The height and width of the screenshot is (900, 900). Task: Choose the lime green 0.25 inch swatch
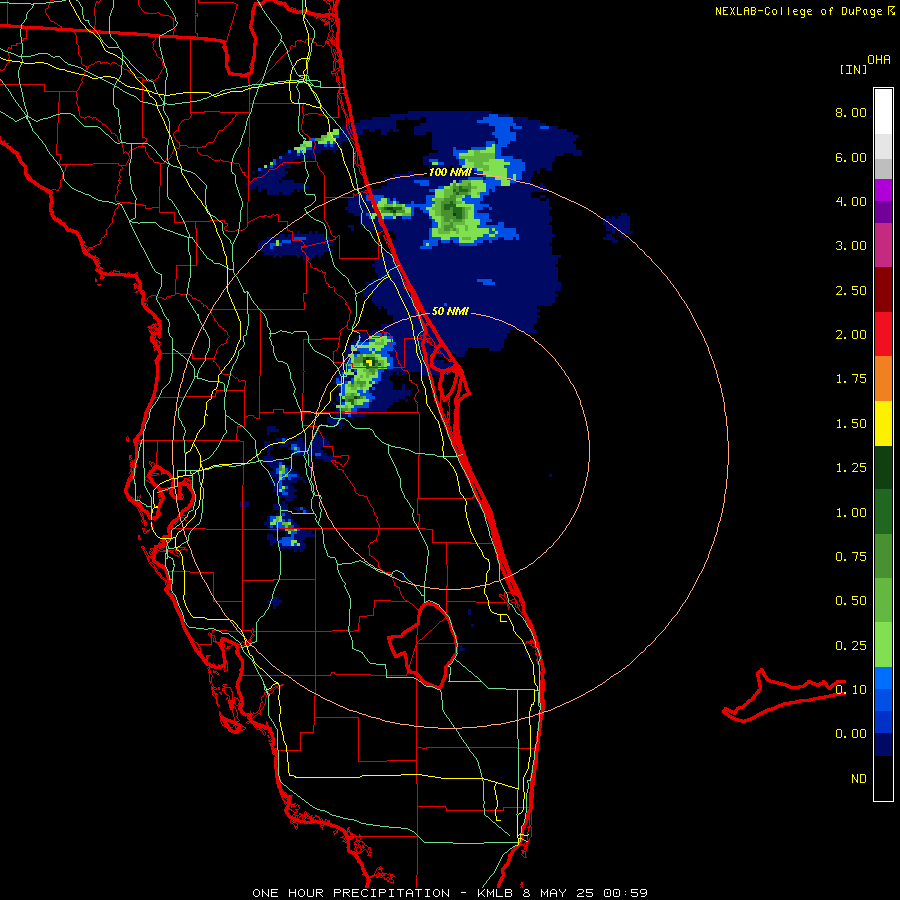click(883, 645)
